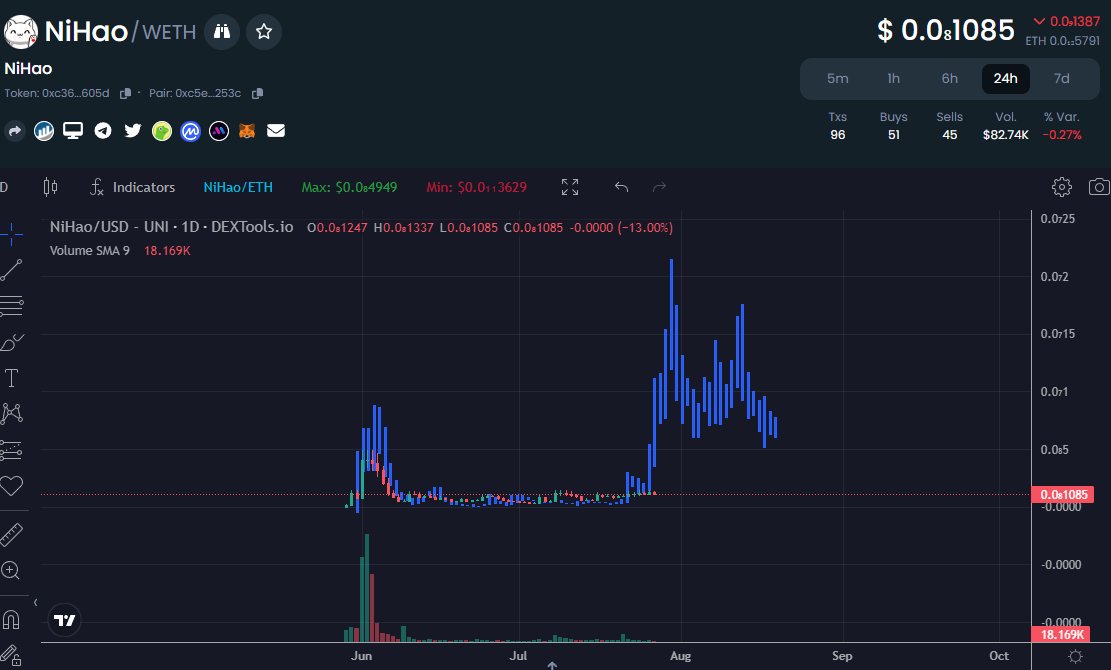The height and width of the screenshot is (670, 1111).
Task: Click the current price label 0.0₈1085 on axis
Action: [1063, 494]
